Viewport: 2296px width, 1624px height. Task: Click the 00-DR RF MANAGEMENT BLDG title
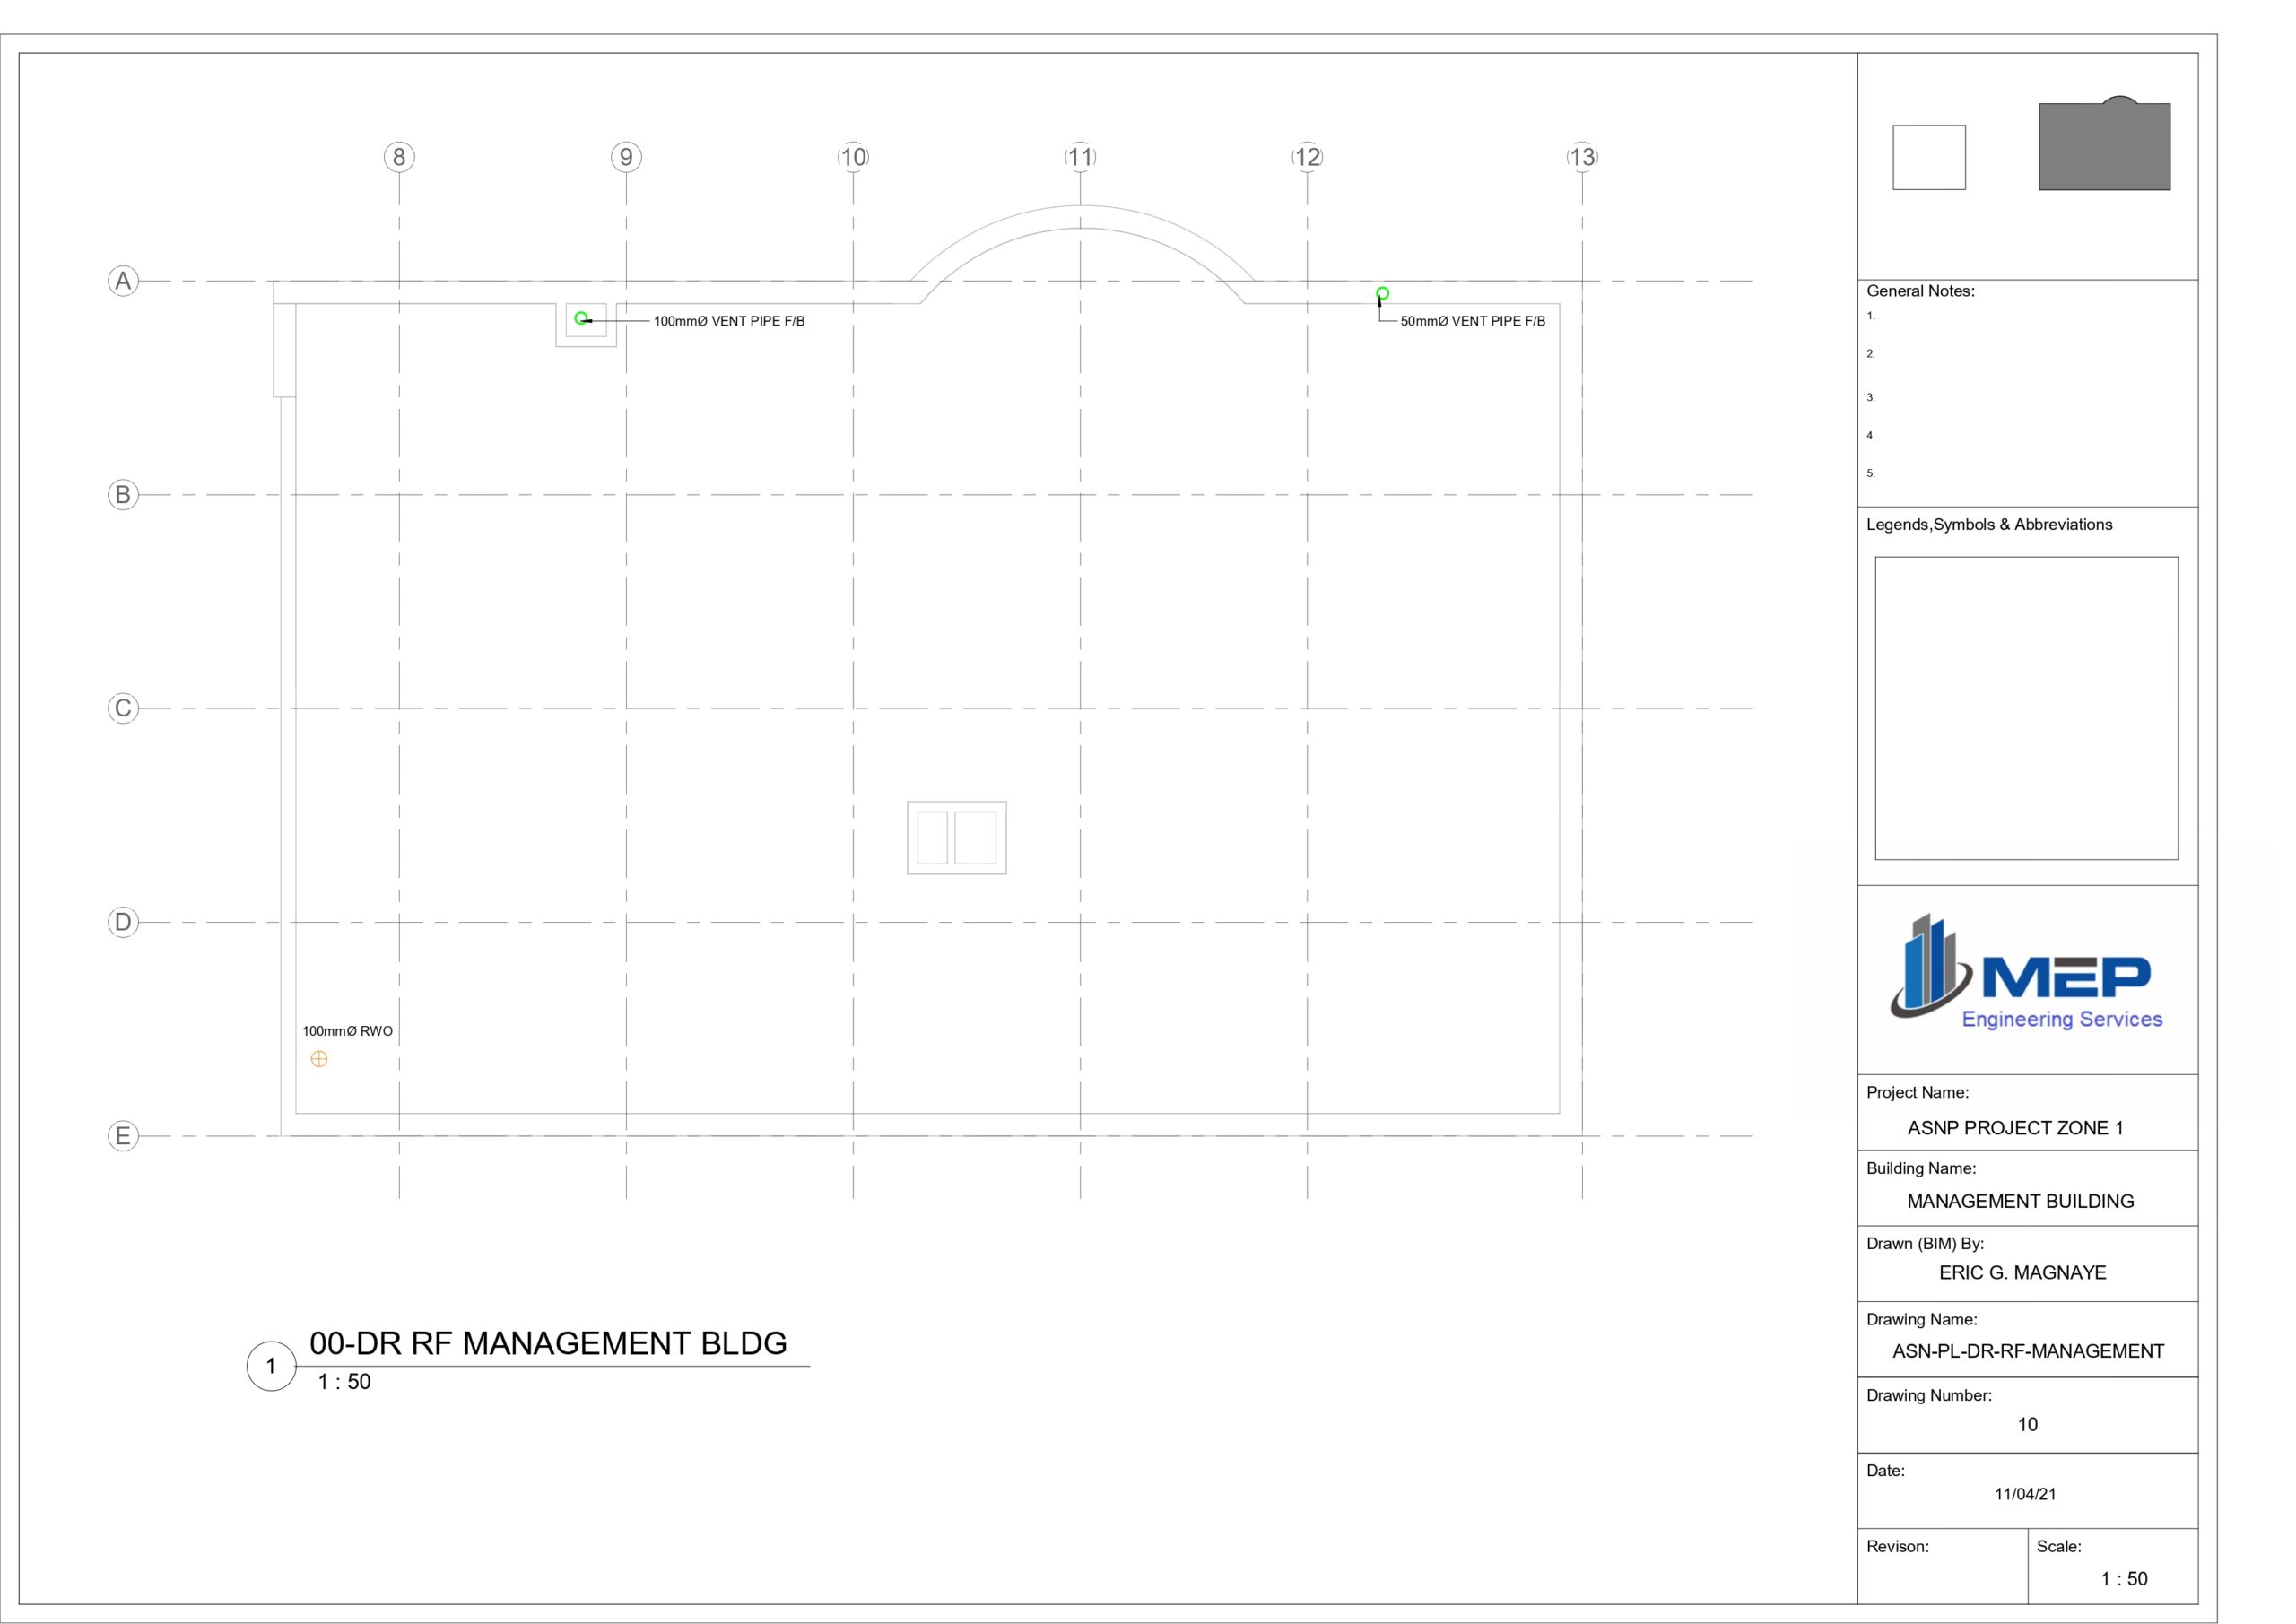548,1343
